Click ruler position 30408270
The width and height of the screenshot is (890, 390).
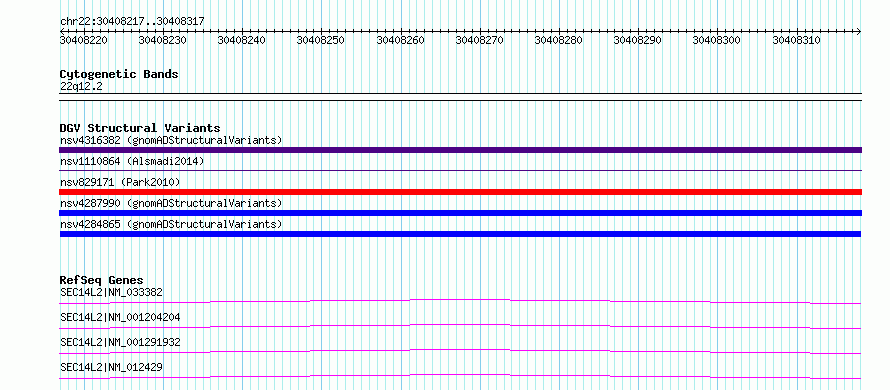pyautogui.click(x=480, y=41)
